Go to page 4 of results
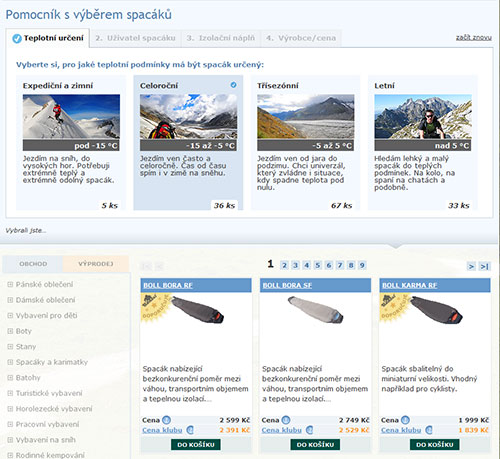This screenshot has width=500, height=459. (x=307, y=265)
